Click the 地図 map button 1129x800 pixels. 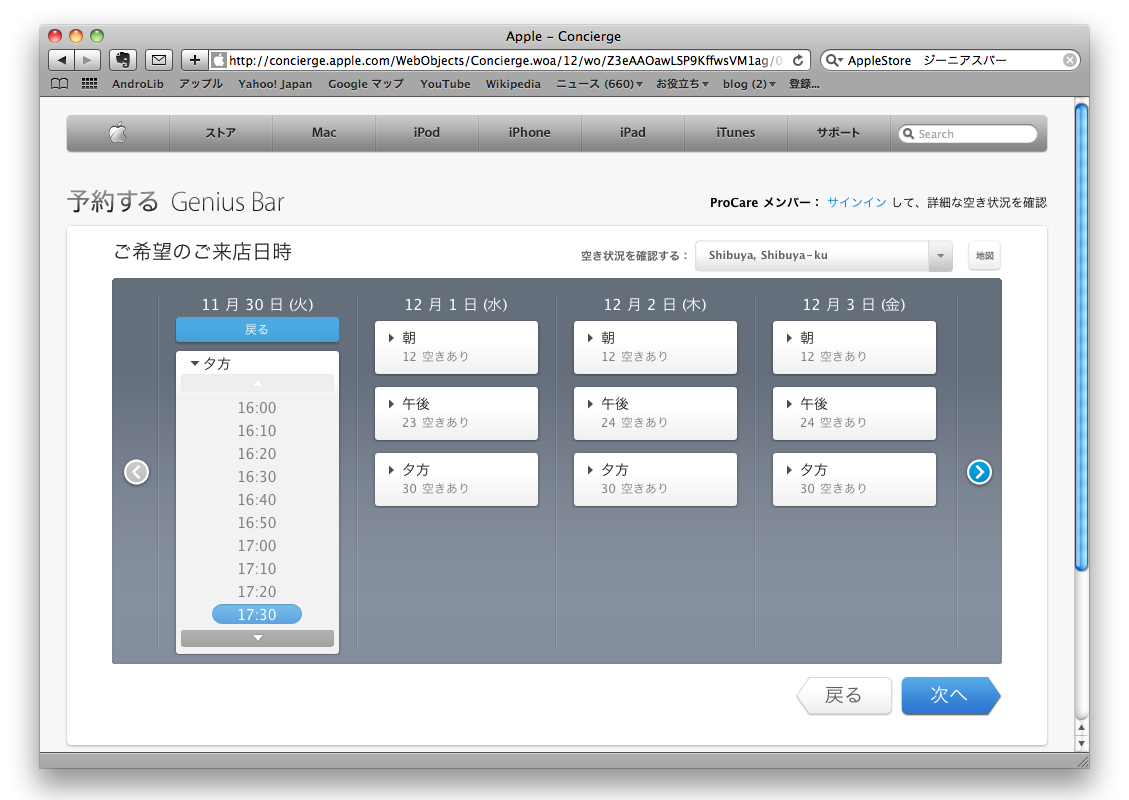[x=984, y=256]
